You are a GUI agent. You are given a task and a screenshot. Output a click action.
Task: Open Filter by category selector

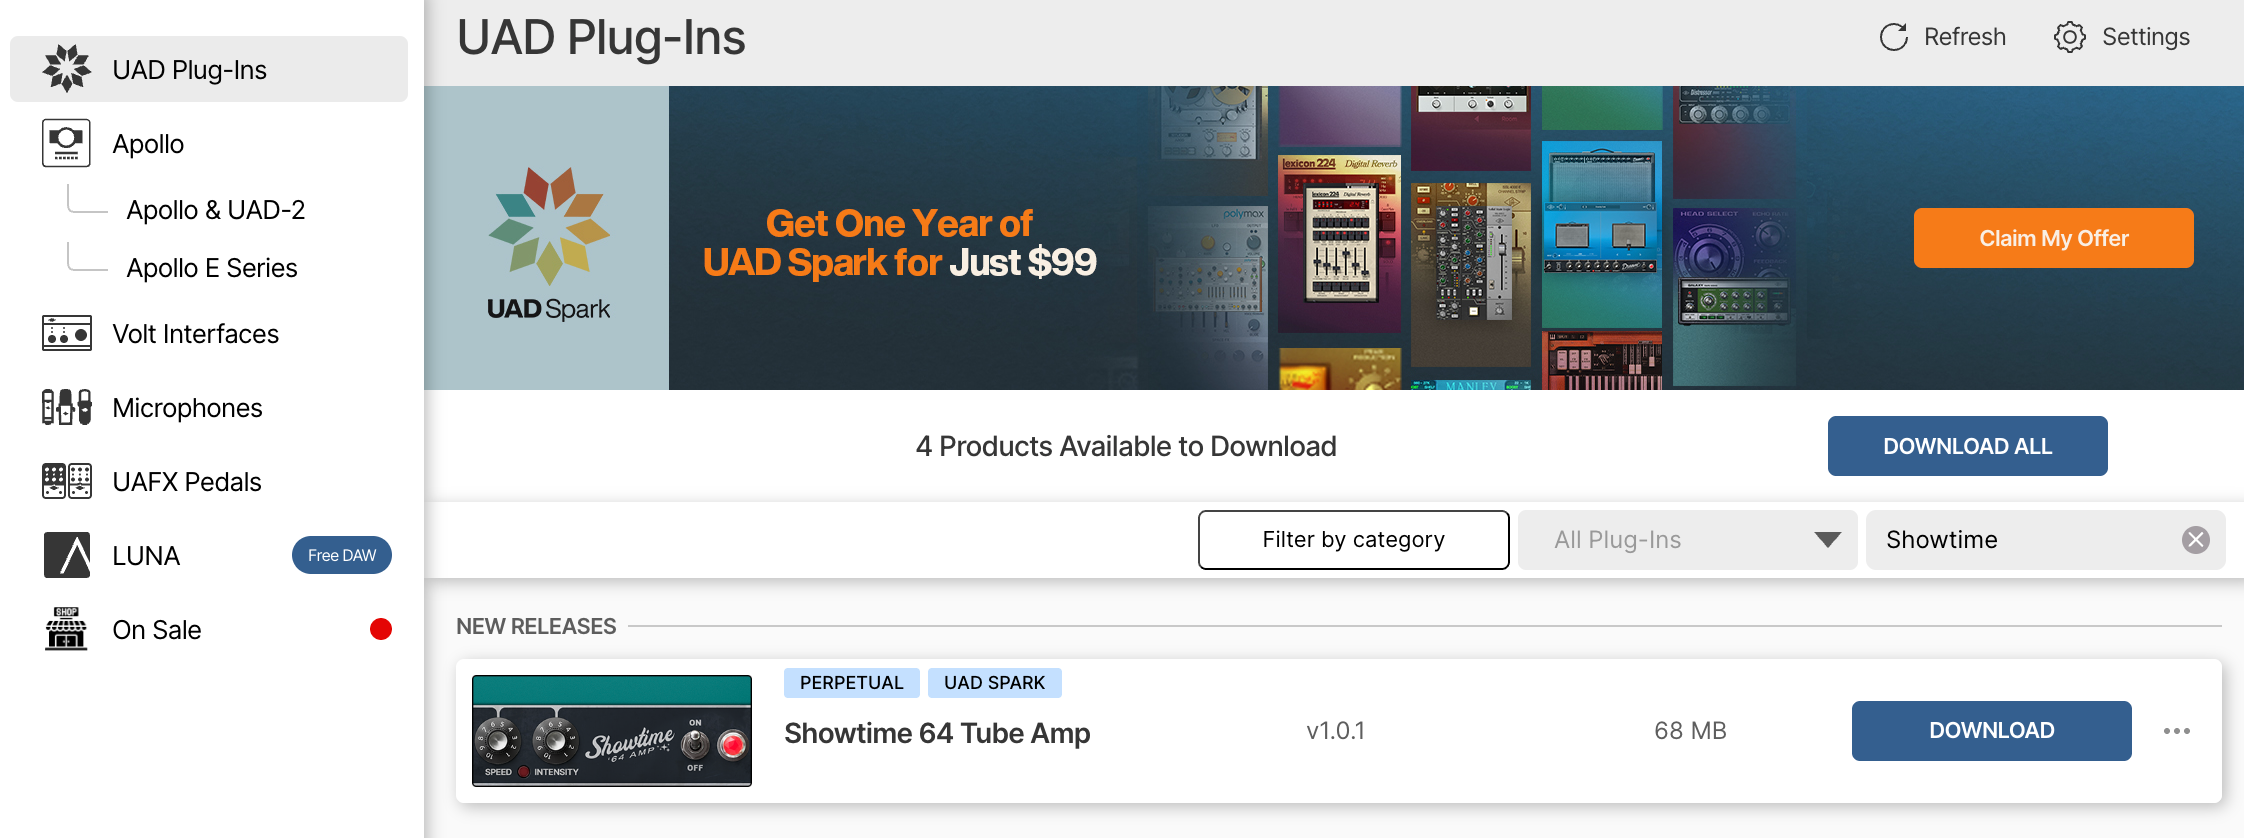click(1353, 540)
